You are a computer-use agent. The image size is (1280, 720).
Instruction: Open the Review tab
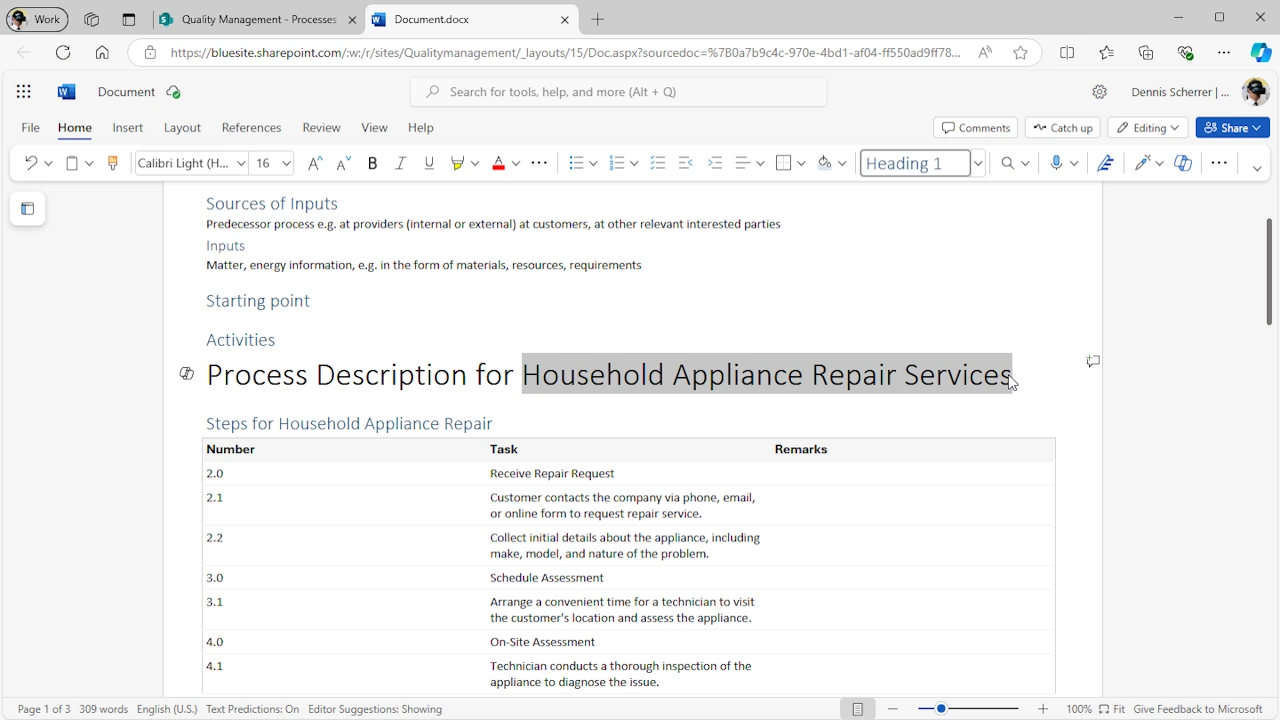321,127
